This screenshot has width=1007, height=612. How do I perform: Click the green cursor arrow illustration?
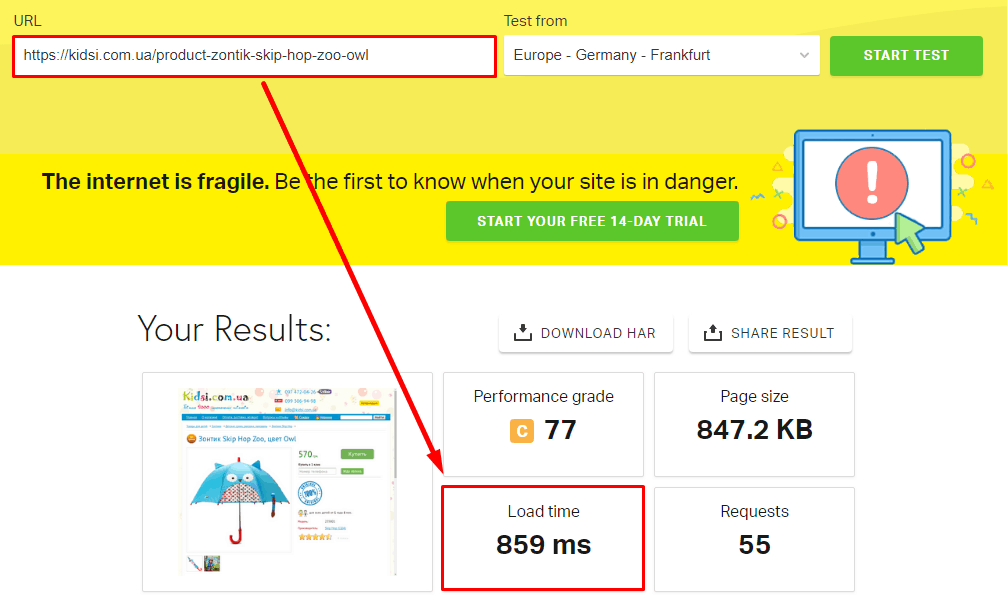point(909,232)
